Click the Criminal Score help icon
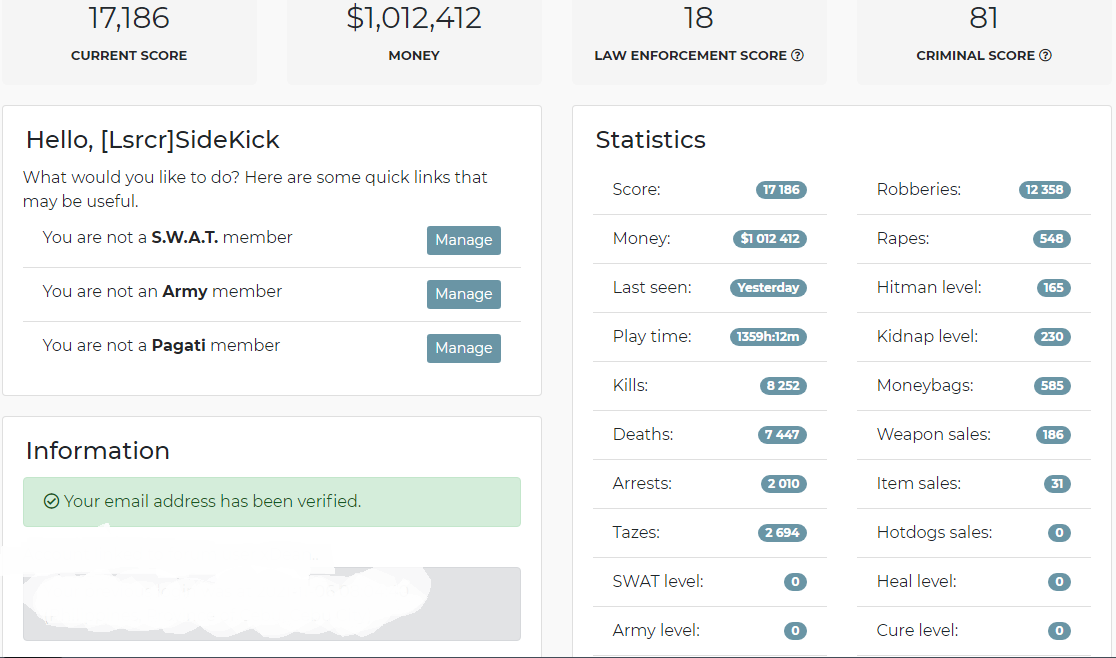This screenshot has height=658, width=1116. pyautogui.click(x=1045, y=55)
